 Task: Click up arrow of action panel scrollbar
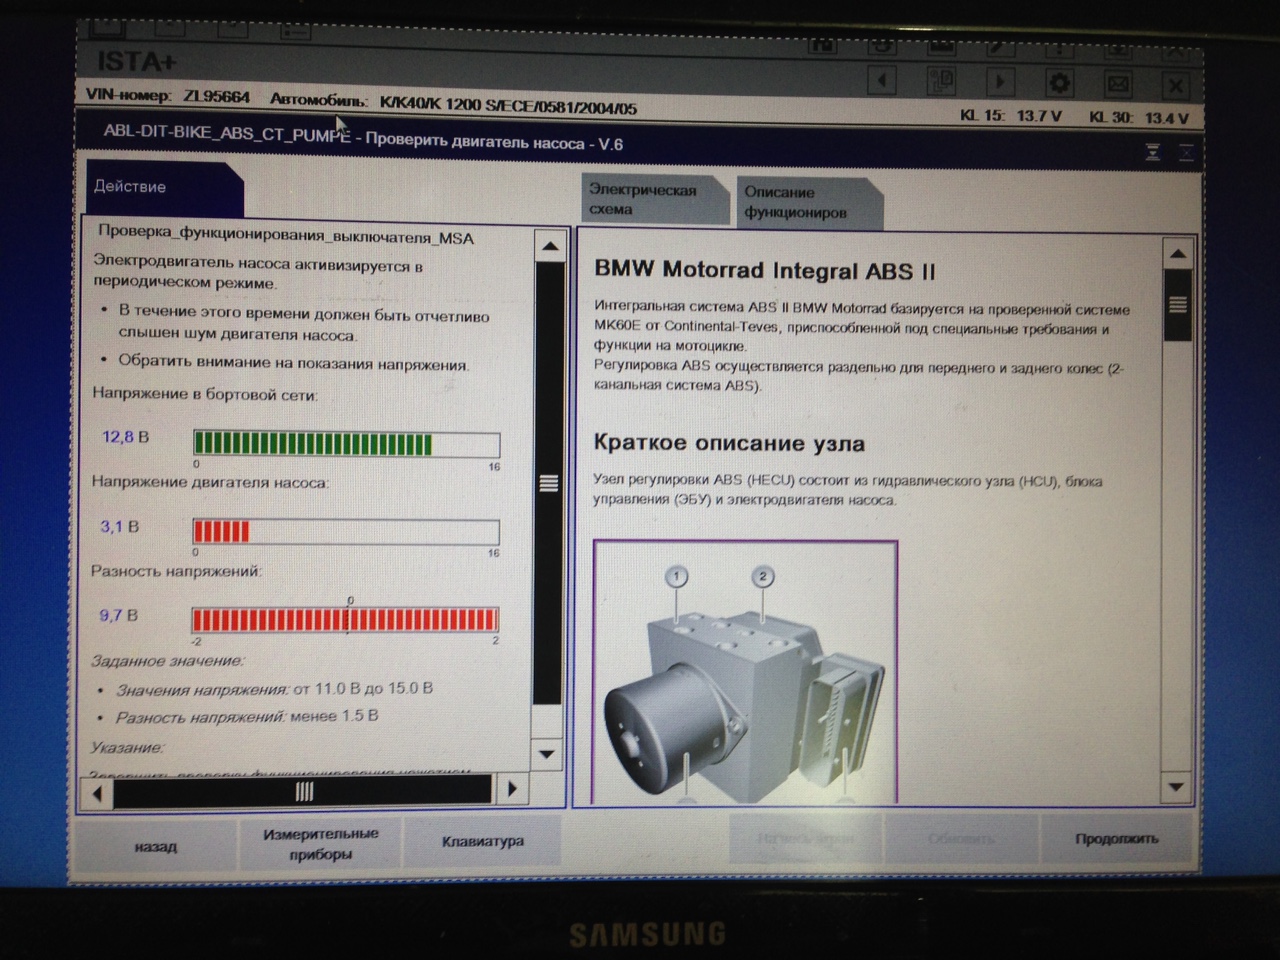tap(550, 246)
